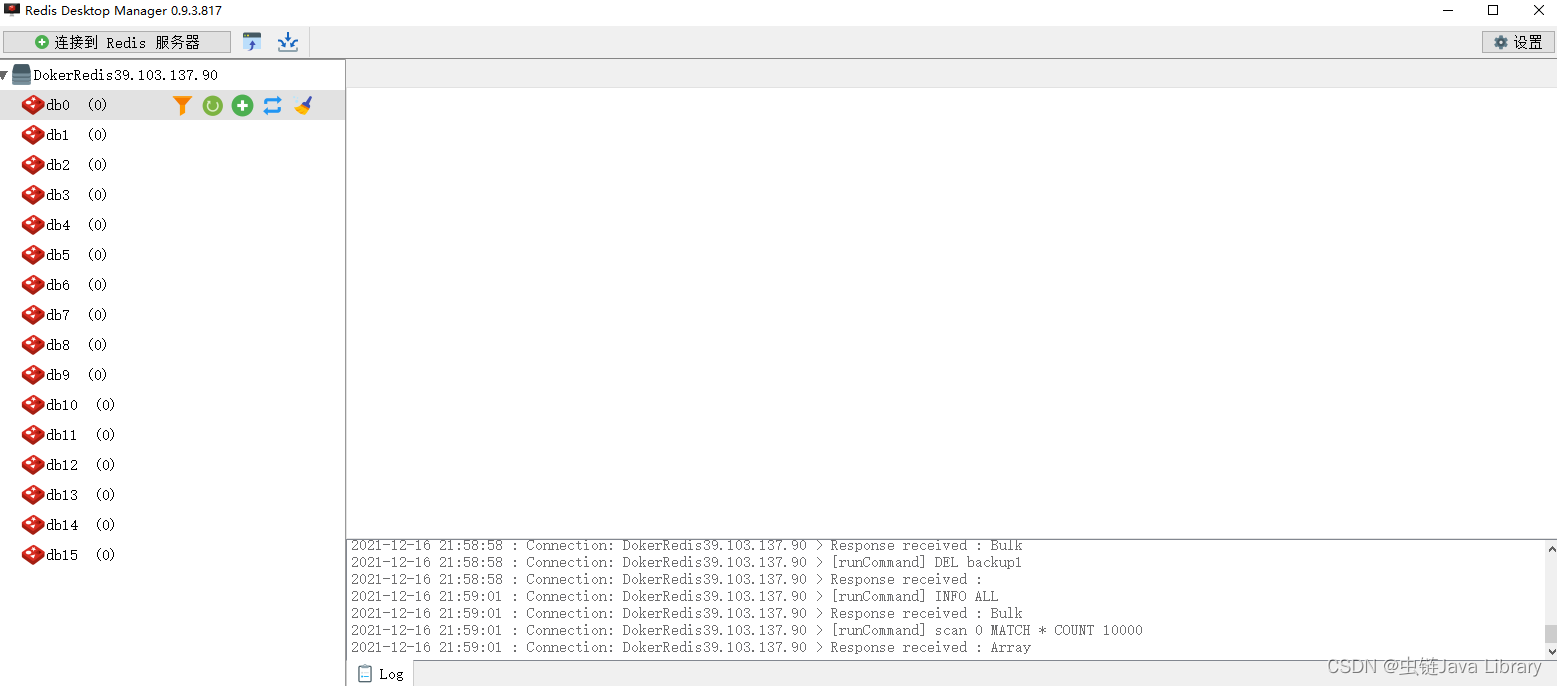
Task: Minimize the Redis Desktop Manager window
Action: point(1448,10)
